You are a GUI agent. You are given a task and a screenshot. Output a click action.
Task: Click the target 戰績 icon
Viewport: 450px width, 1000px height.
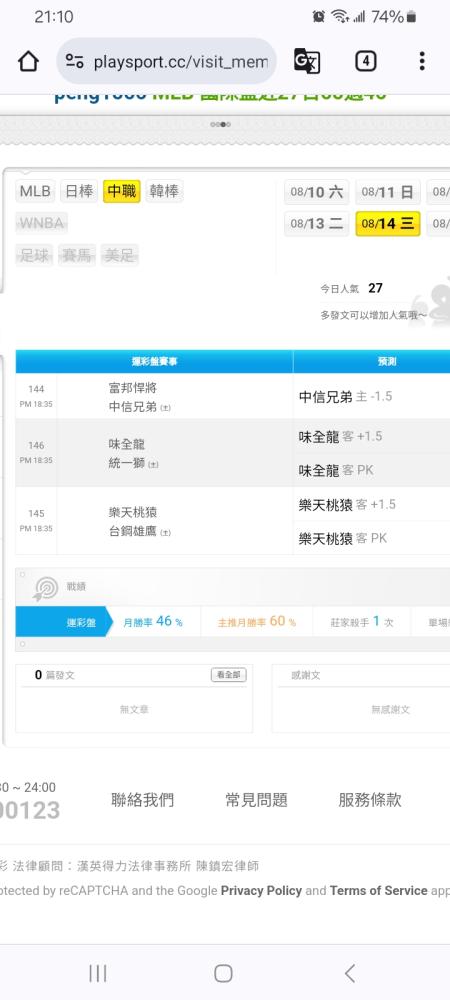[45, 588]
